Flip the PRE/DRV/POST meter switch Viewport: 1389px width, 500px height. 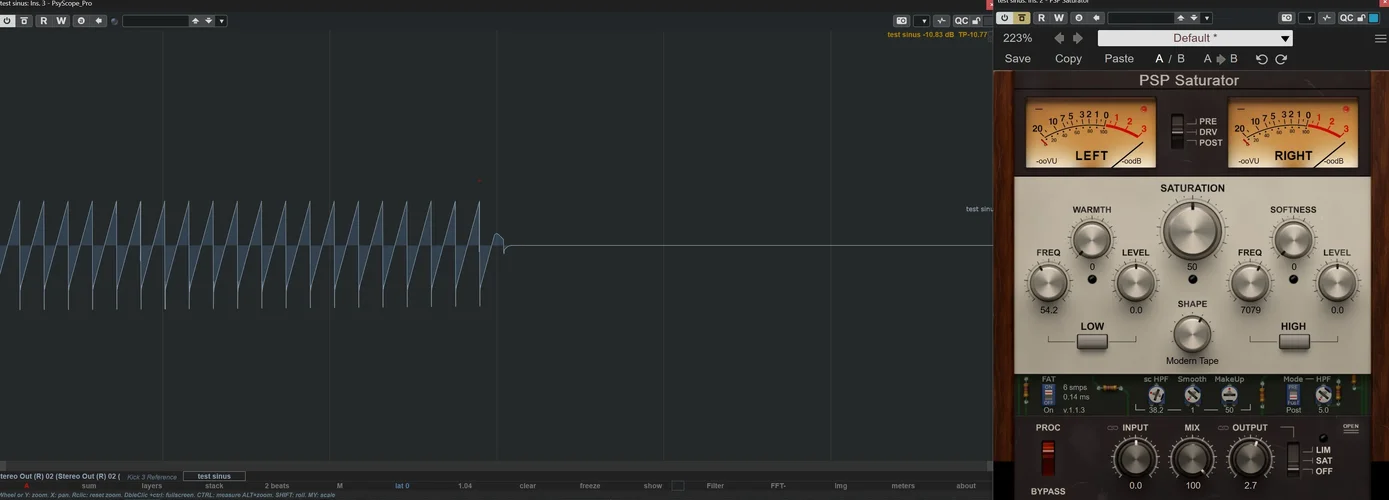coord(1178,131)
